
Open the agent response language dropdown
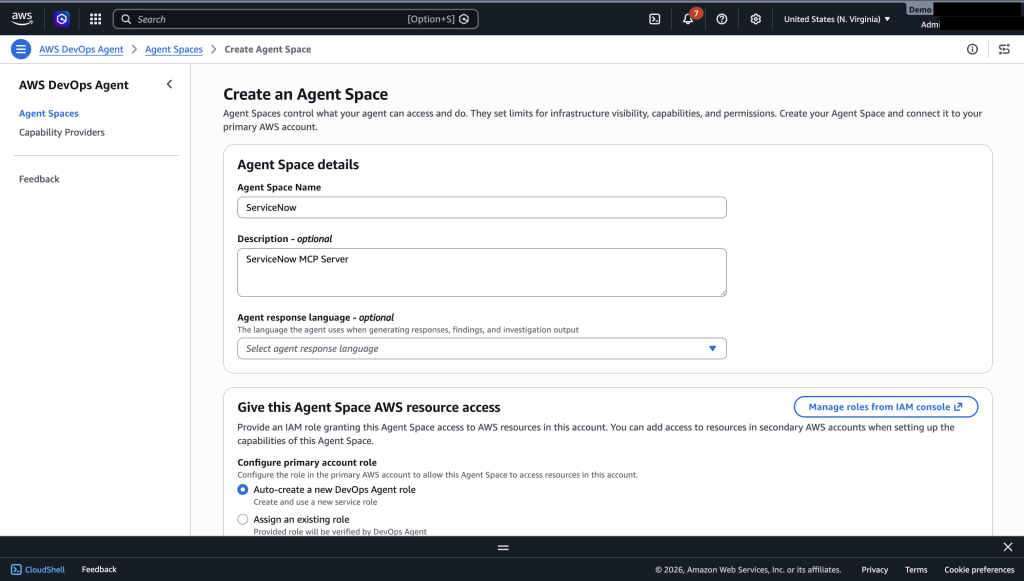pos(481,349)
